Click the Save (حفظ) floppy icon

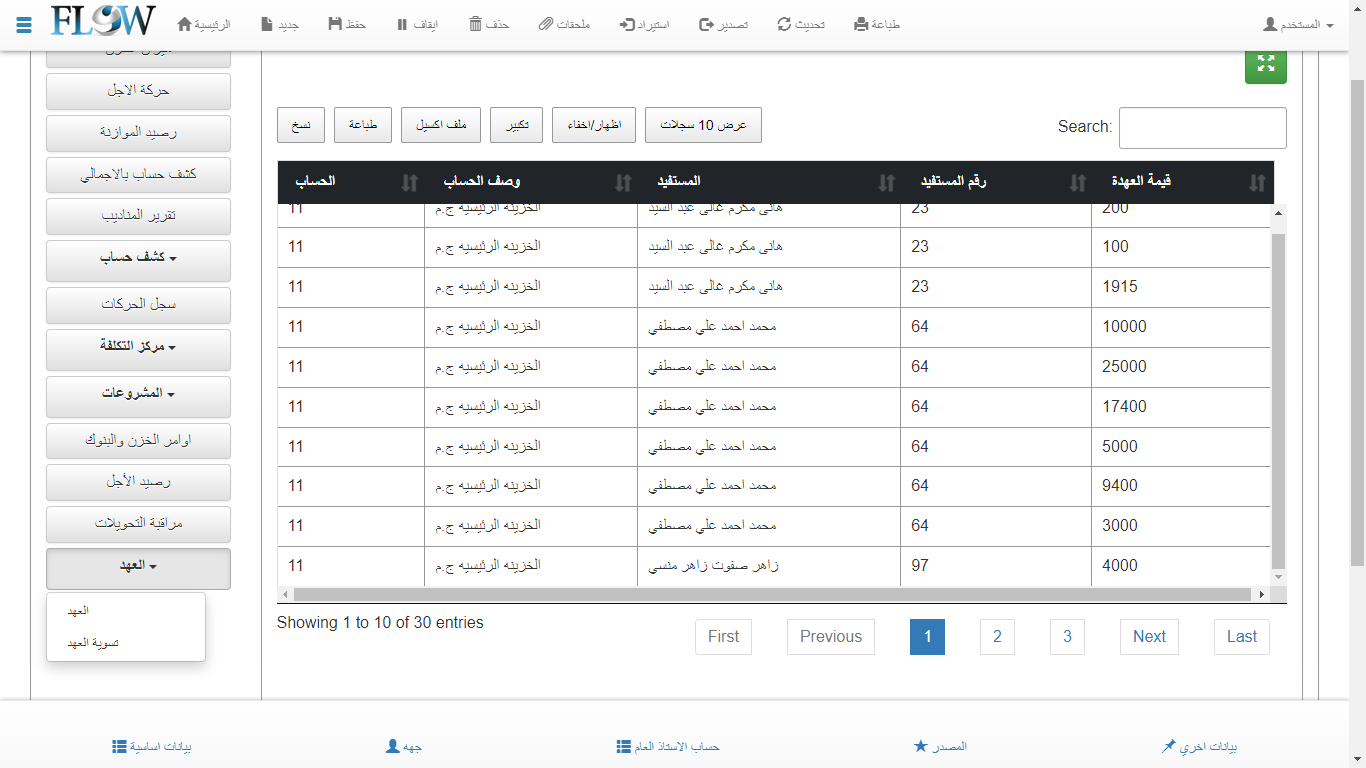tap(335, 24)
